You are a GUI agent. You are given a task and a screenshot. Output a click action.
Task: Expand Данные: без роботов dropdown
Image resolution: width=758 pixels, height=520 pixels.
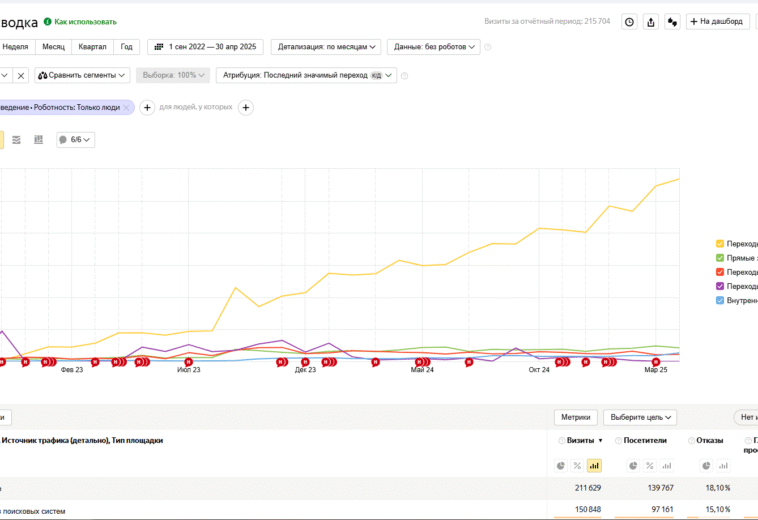pyautogui.click(x=434, y=47)
